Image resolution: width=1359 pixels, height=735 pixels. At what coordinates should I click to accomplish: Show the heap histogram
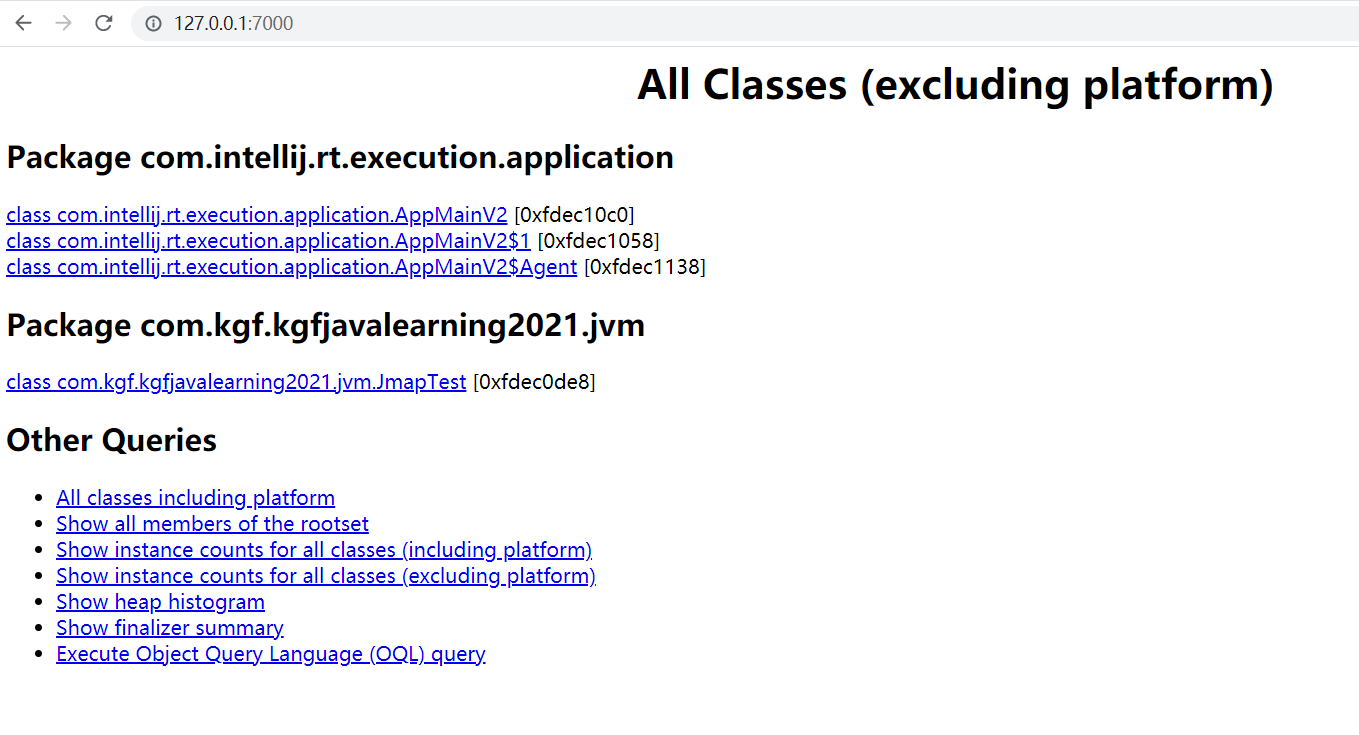160,601
